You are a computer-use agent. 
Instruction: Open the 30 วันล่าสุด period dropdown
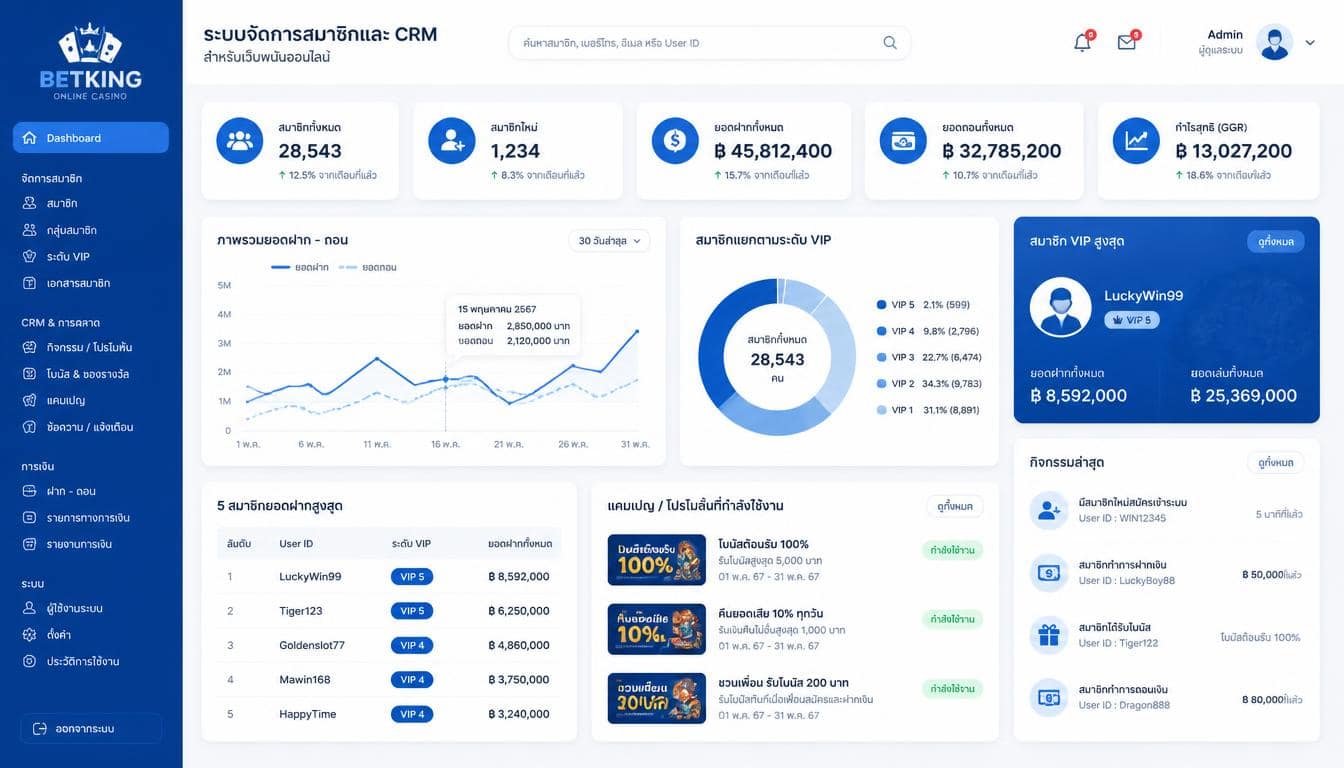[609, 241]
